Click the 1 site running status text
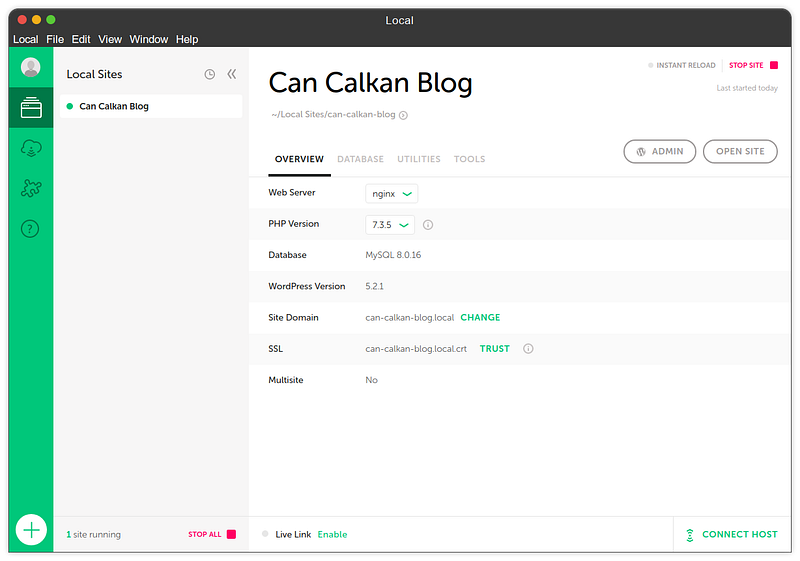Screen dimensions: 800x561 [x=94, y=534]
